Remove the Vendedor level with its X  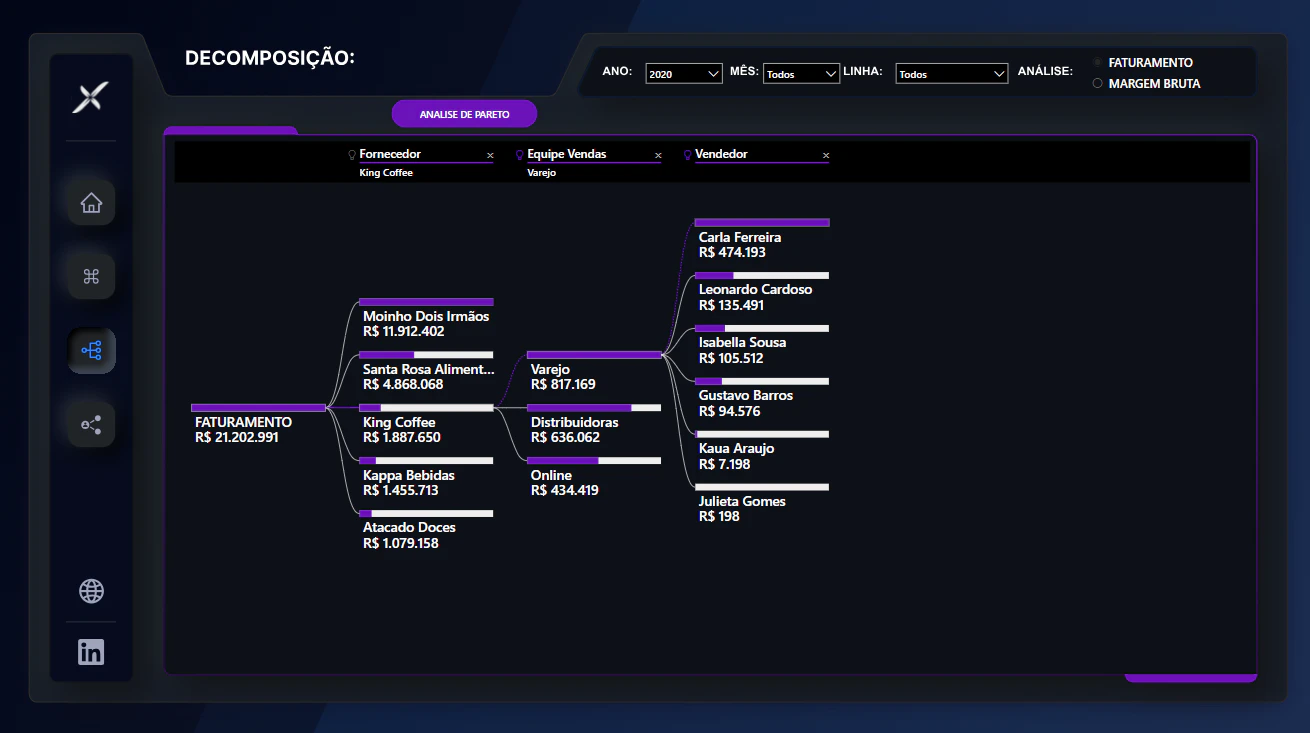point(826,155)
